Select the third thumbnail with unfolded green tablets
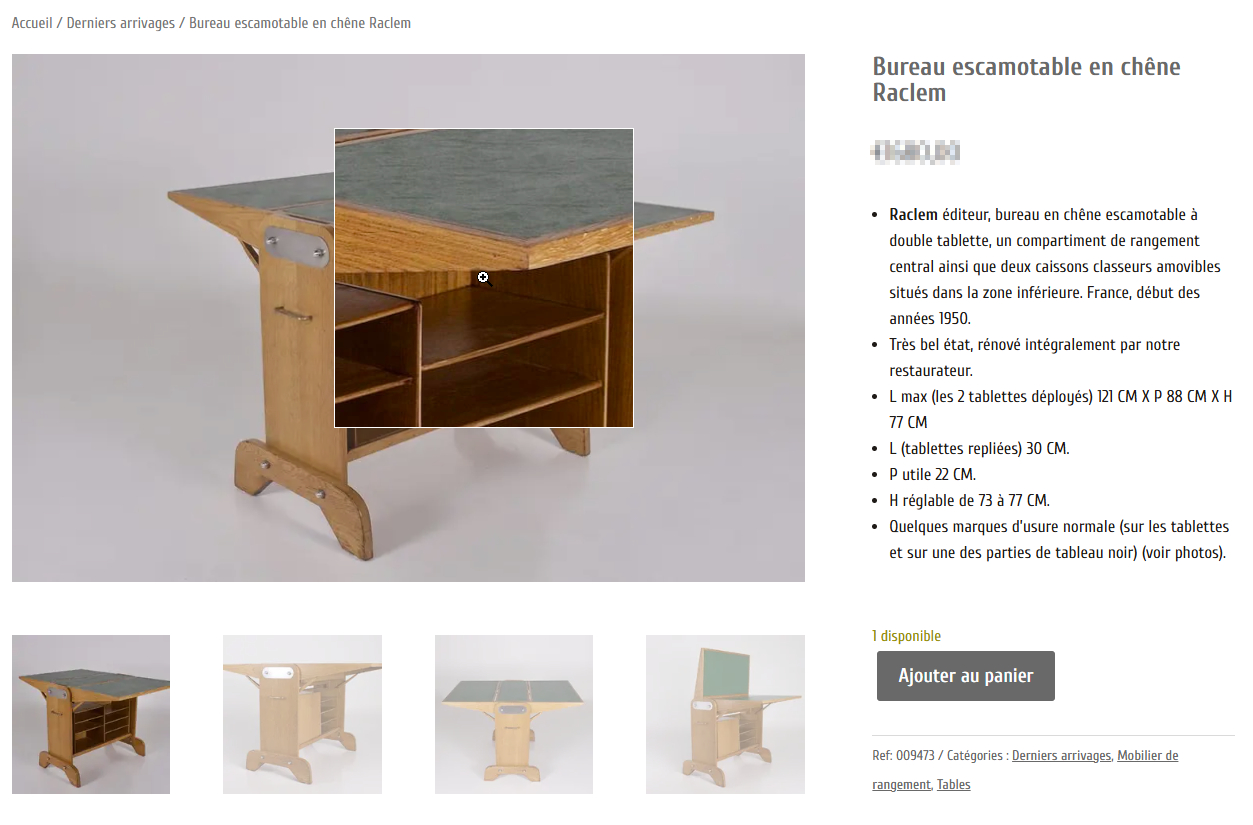This screenshot has height=825, width=1253. point(514,714)
